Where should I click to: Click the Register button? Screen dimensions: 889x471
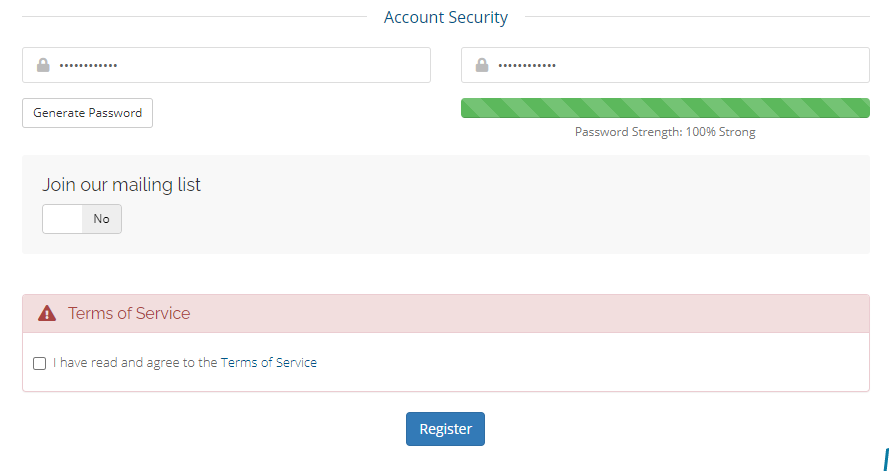coord(445,429)
